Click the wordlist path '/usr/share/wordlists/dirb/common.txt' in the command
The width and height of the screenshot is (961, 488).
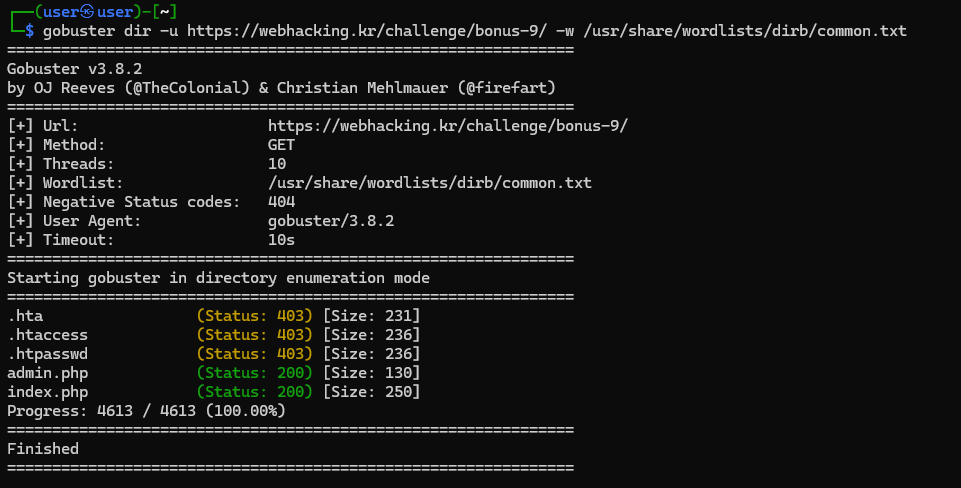click(x=745, y=31)
